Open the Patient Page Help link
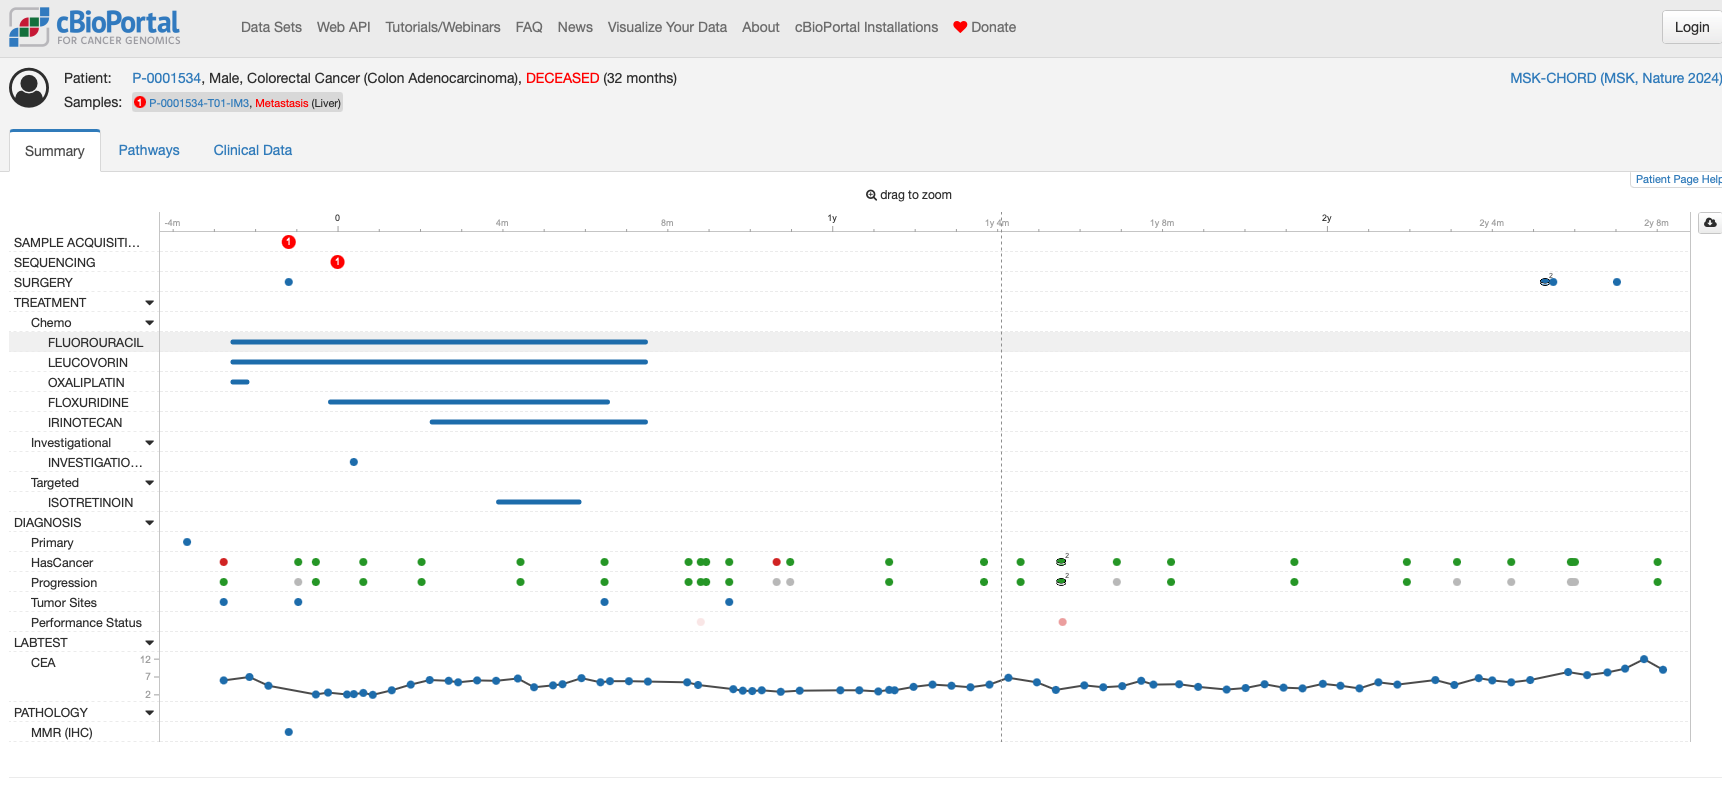The height and width of the screenshot is (792, 1722). pos(1677,179)
